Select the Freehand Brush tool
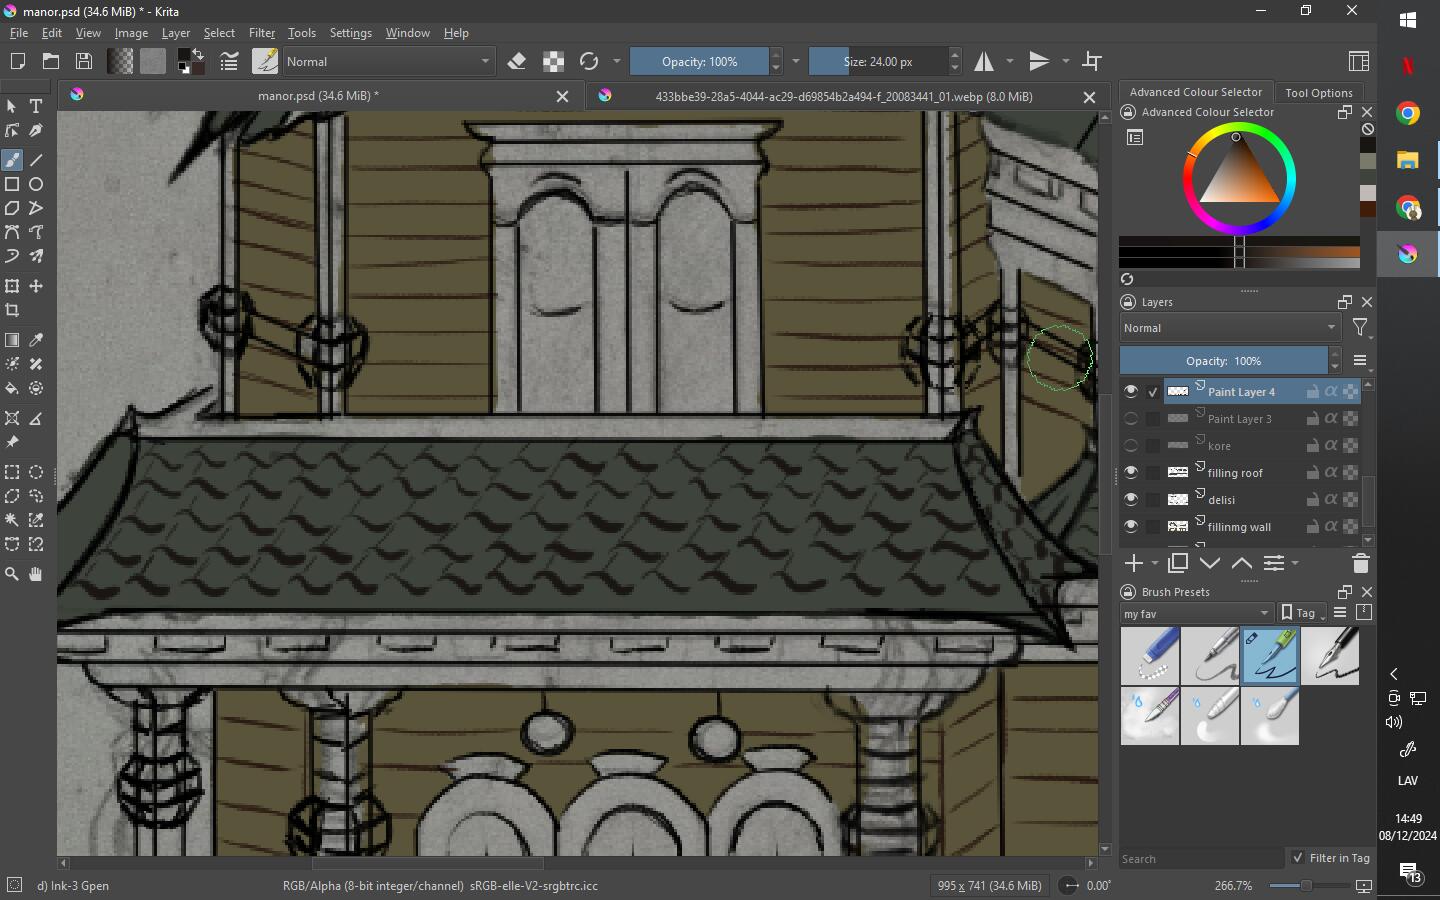 click(x=12, y=160)
